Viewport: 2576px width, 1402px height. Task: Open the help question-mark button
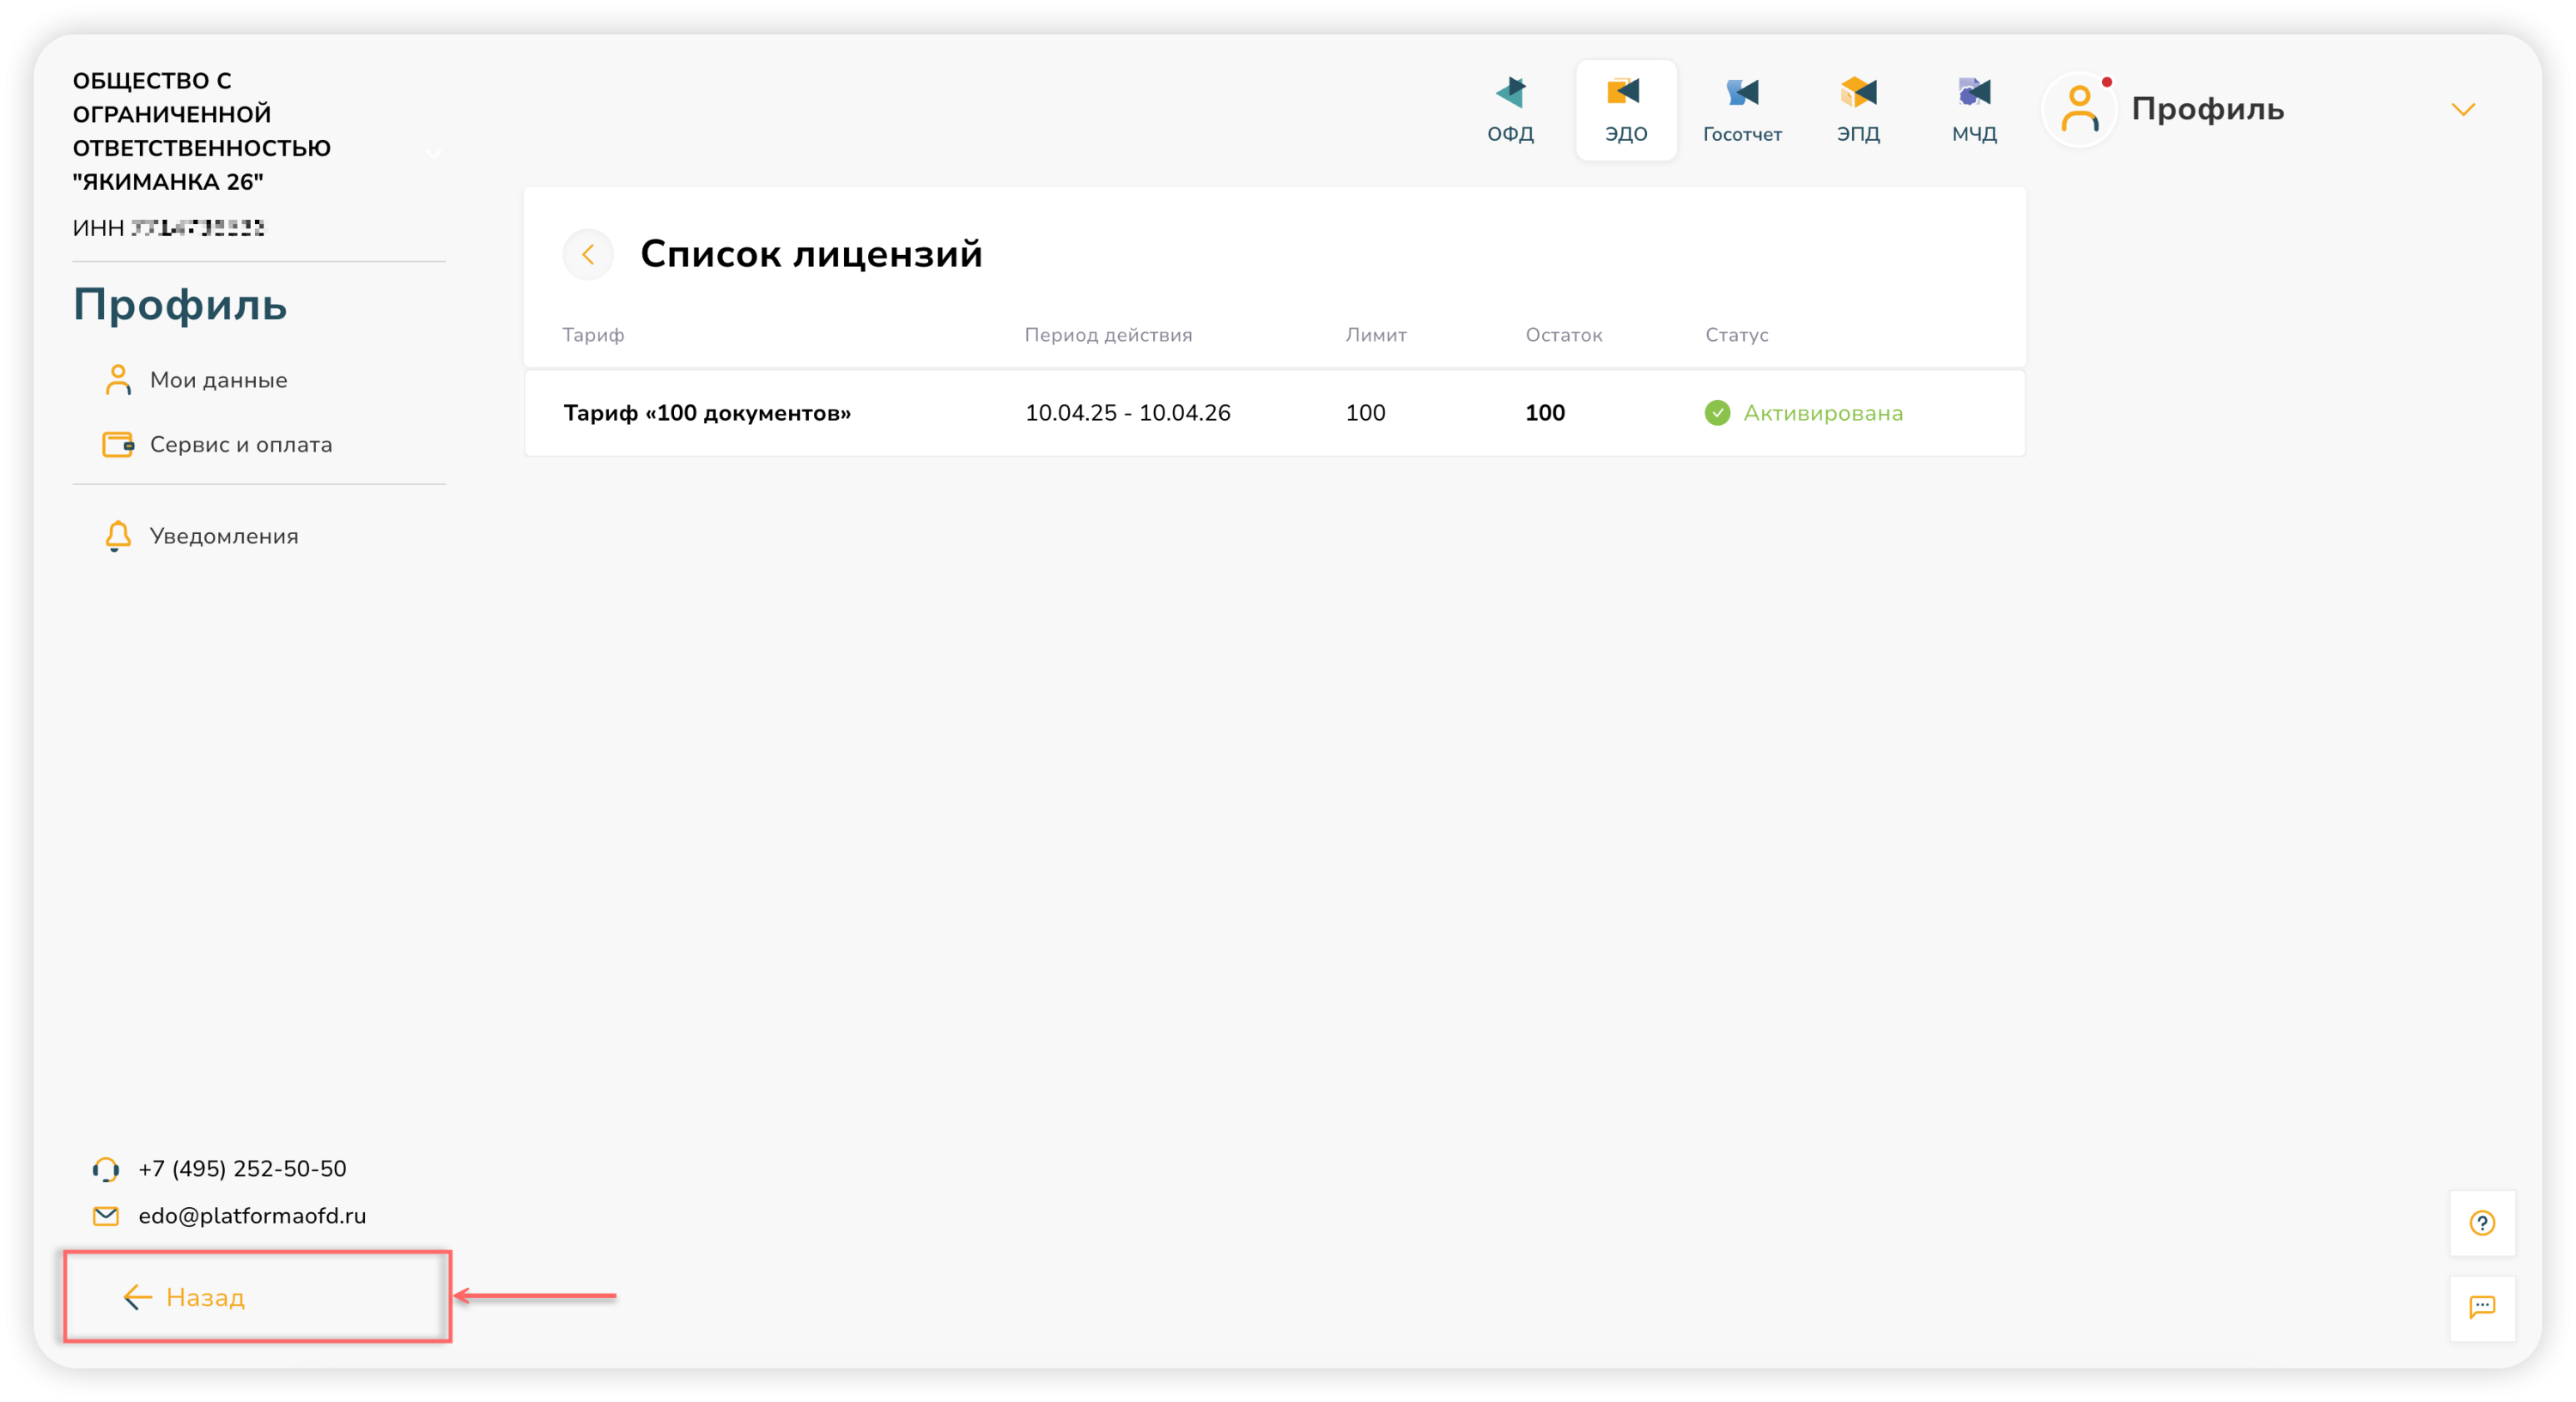(x=2482, y=1222)
